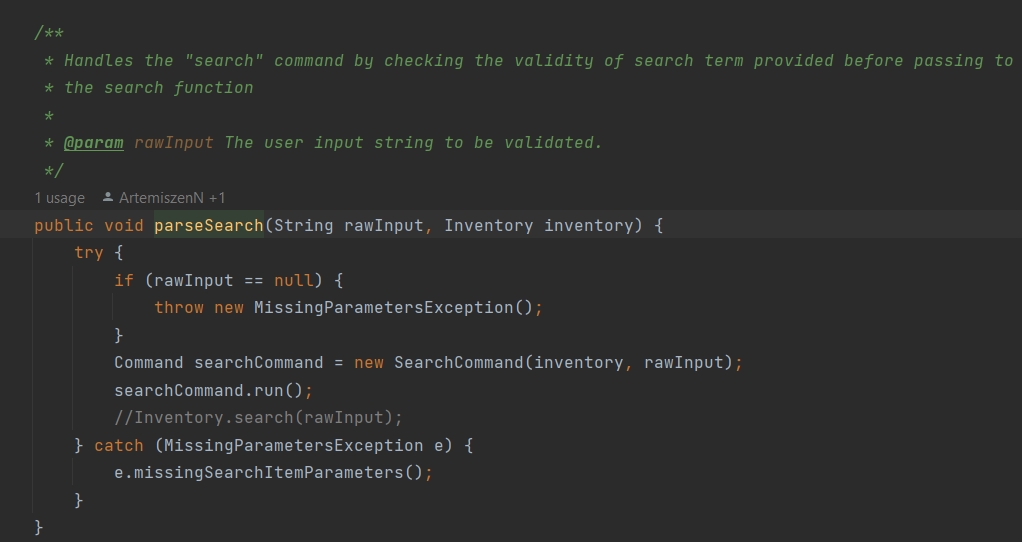Click the null keyword in the if condition
The width and height of the screenshot is (1022, 542).
[x=293, y=280]
